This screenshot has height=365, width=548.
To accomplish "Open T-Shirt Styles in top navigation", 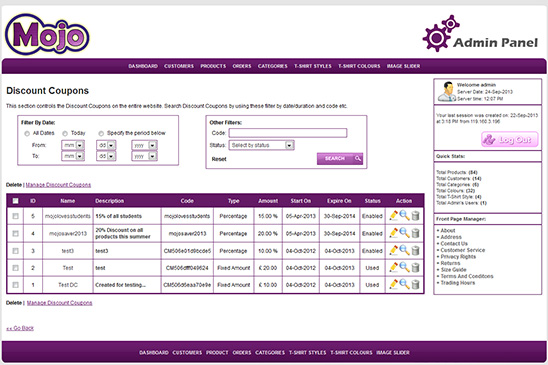I will [313, 66].
